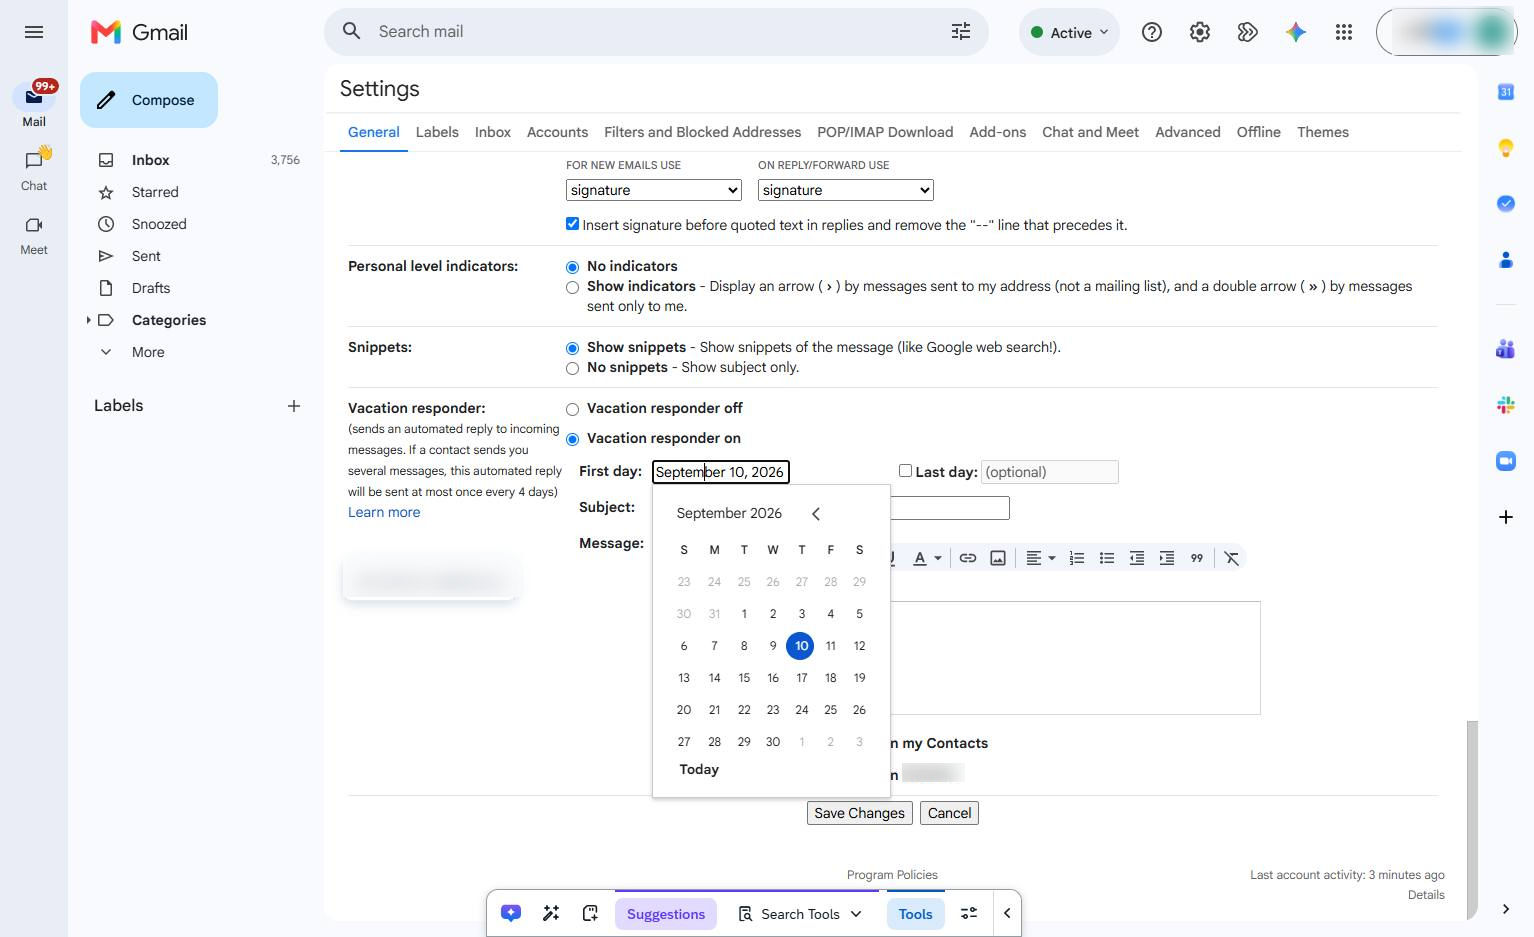Viewport: 1534px width, 937px height.
Task: Select No snippets radio button
Action: click(x=572, y=368)
